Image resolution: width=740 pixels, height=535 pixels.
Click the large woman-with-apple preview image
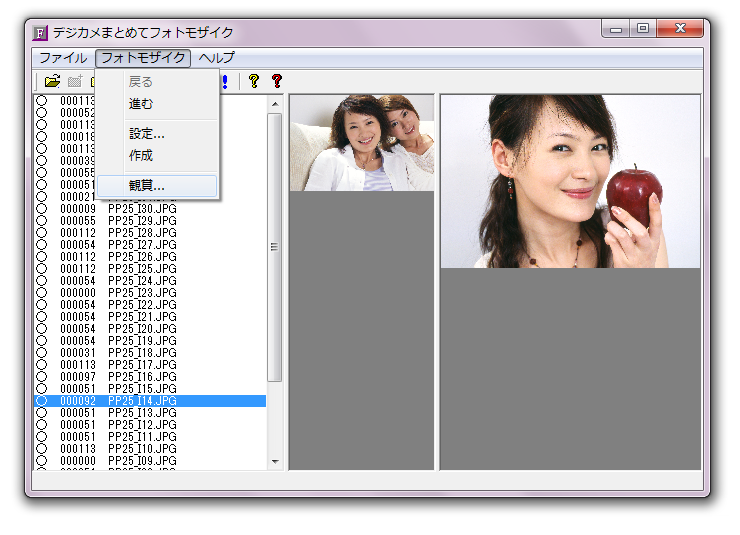[x=571, y=182]
